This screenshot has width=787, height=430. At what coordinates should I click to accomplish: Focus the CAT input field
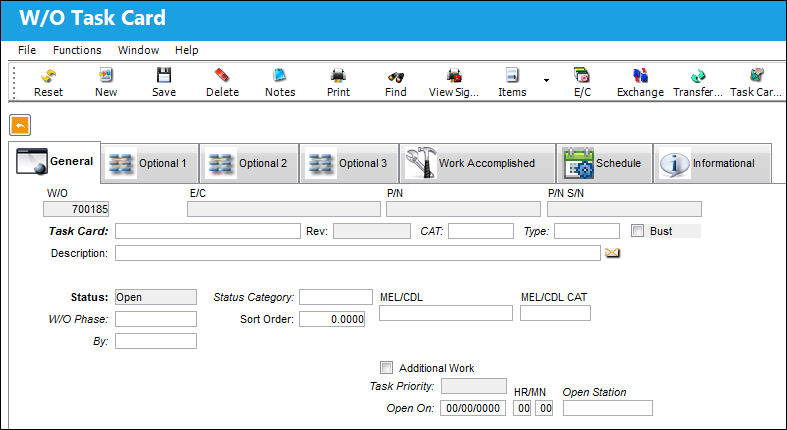481,231
